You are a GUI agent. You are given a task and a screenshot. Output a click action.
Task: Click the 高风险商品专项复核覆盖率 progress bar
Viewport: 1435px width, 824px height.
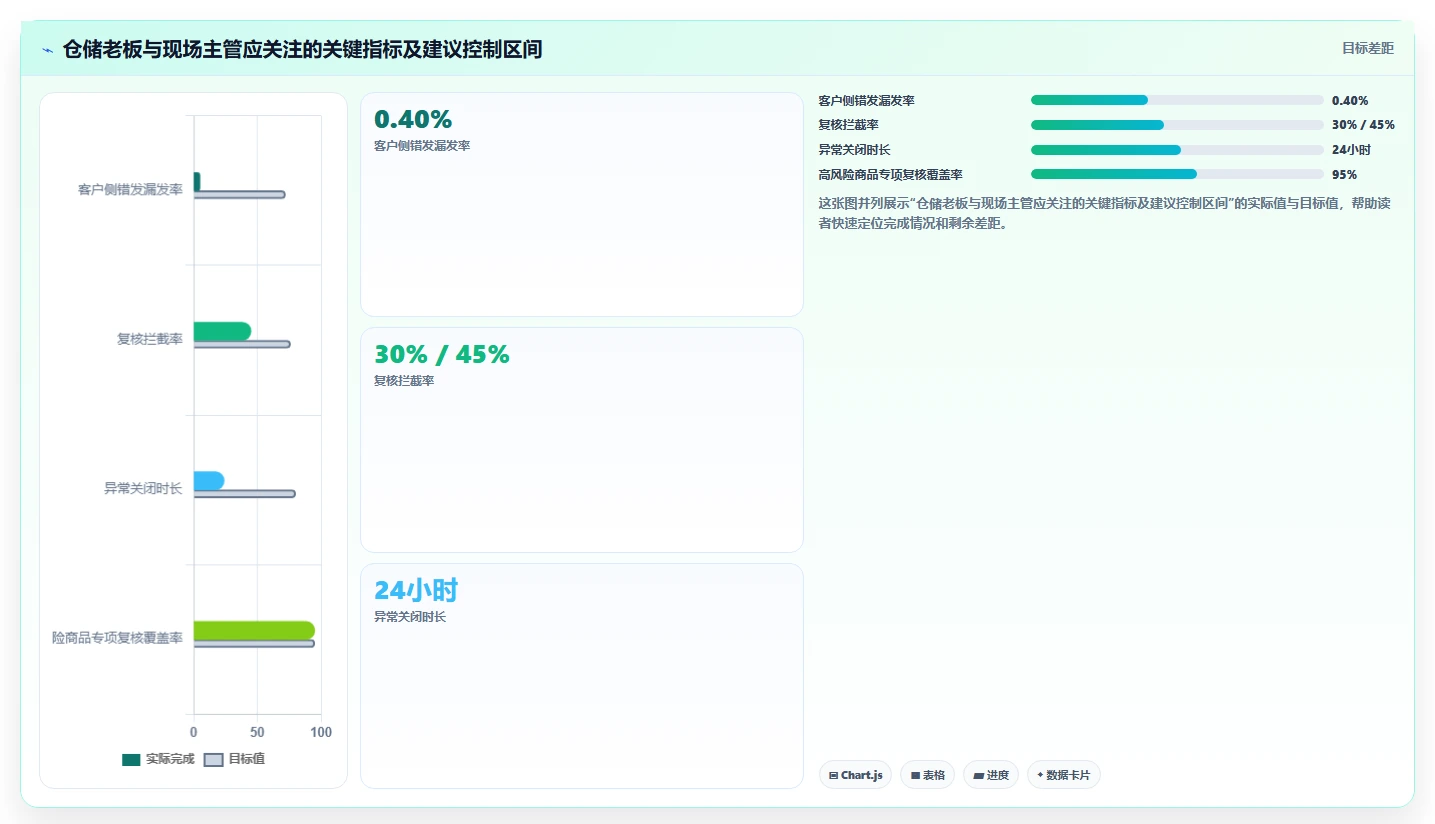click(x=1177, y=174)
